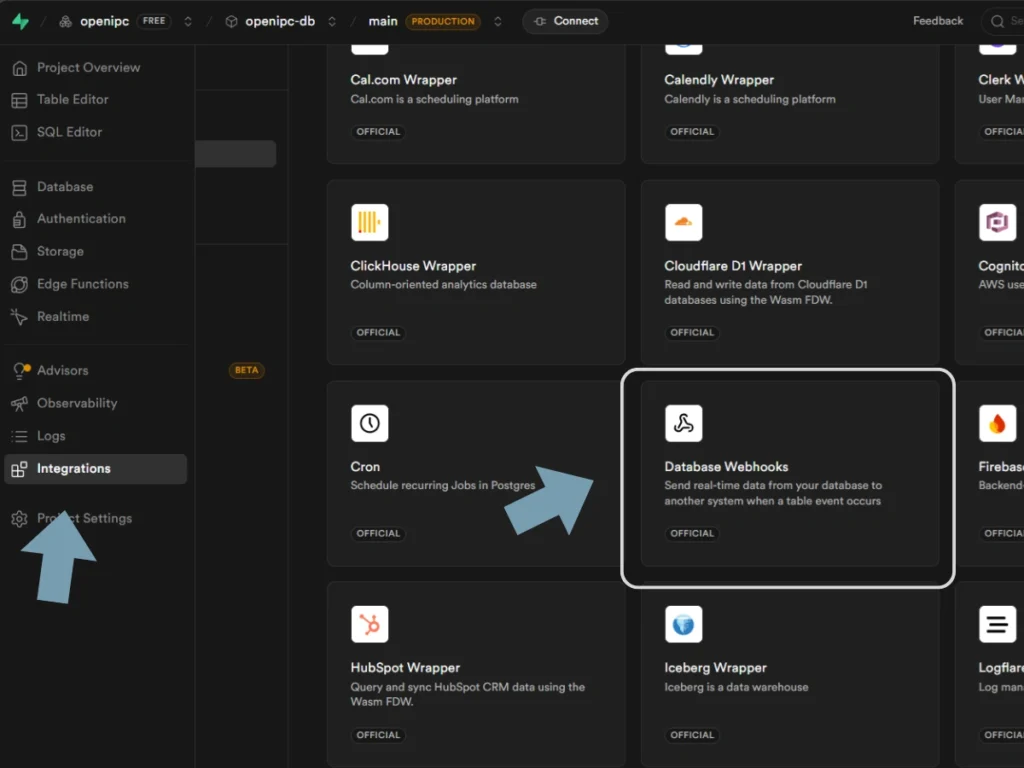Click the ClickHouse Wrapper logo icon
This screenshot has height=768, width=1024.
pos(370,223)
